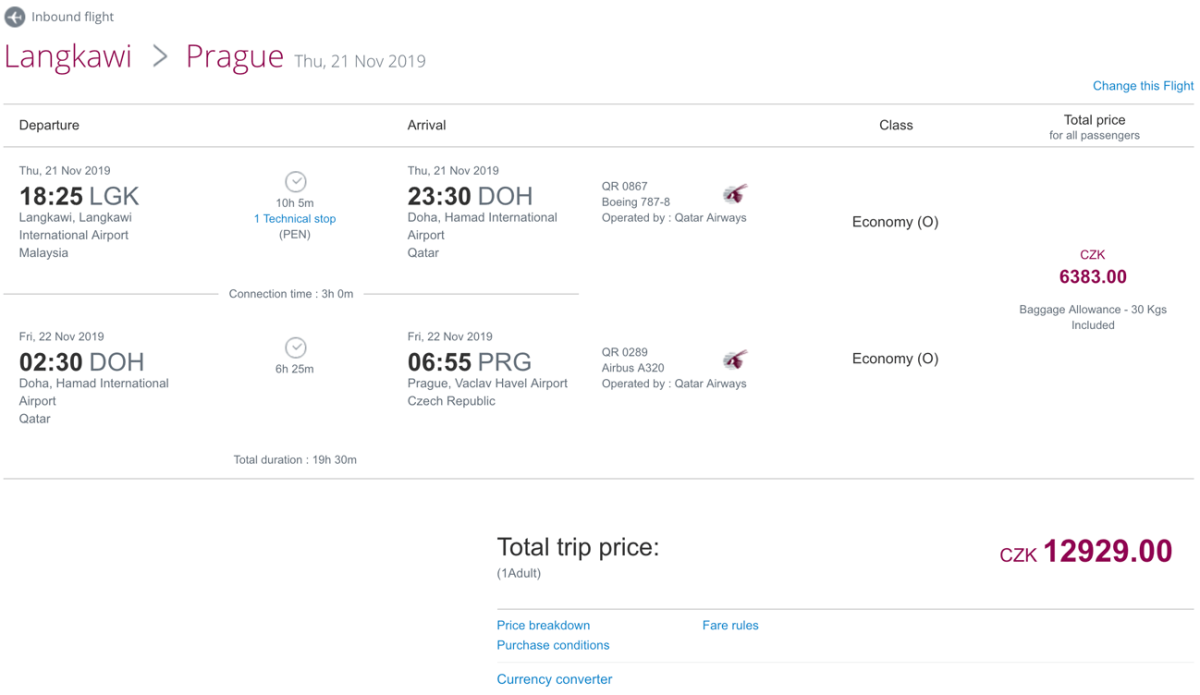View the Purchase conditions link
The width and height of the screenshot is (1200, 695).
(553, 645)
